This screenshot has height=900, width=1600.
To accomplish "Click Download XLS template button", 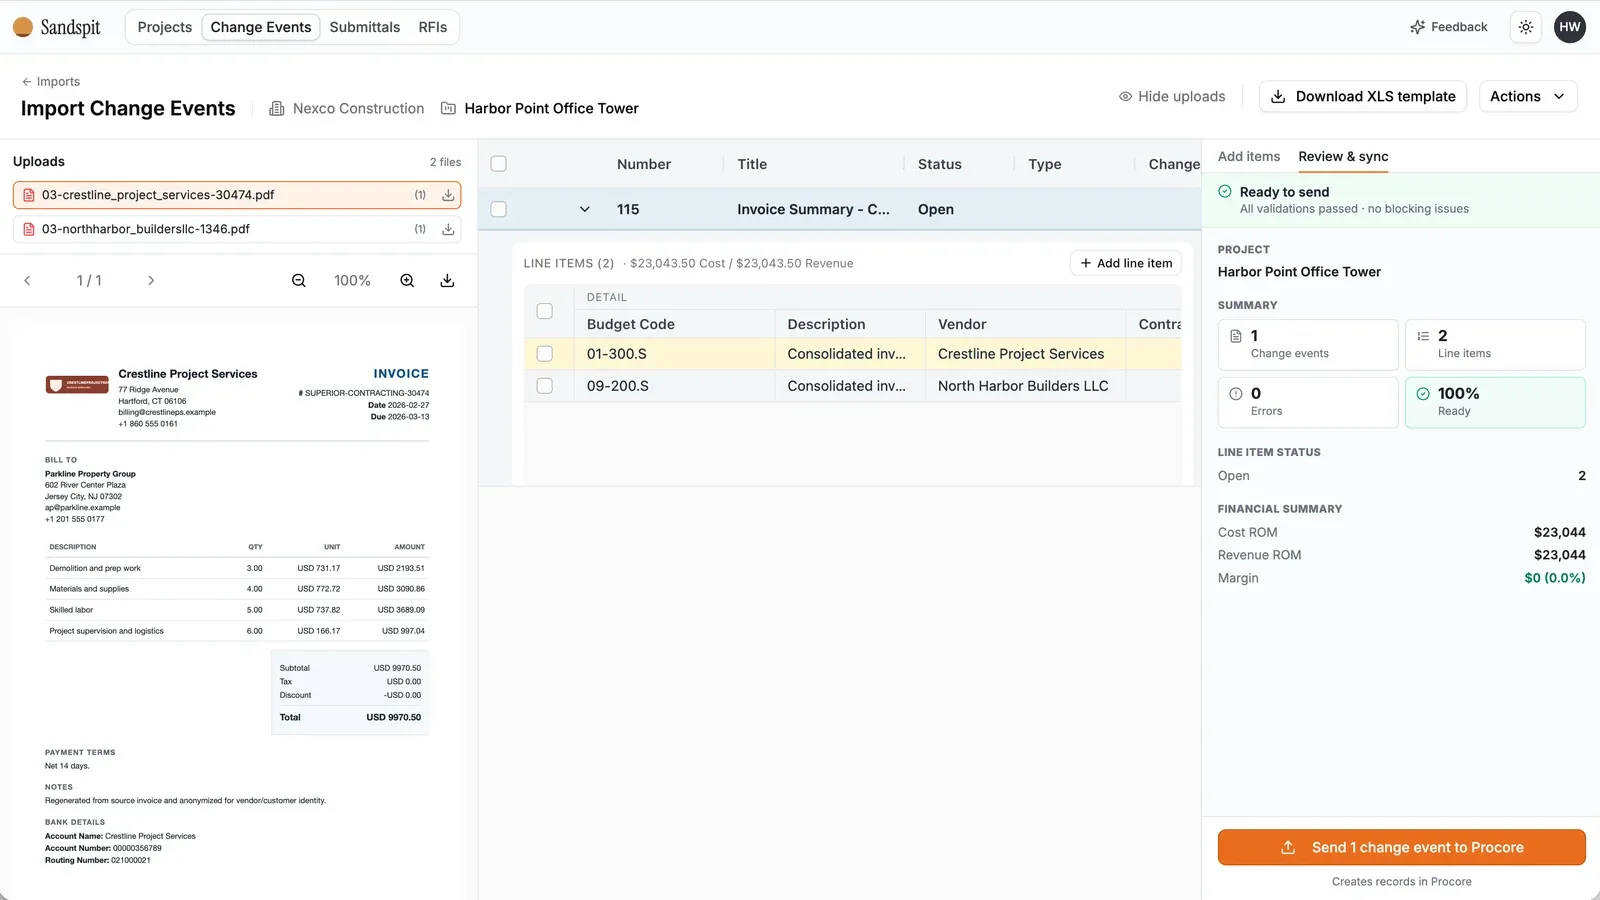I will click(1363, 97).
